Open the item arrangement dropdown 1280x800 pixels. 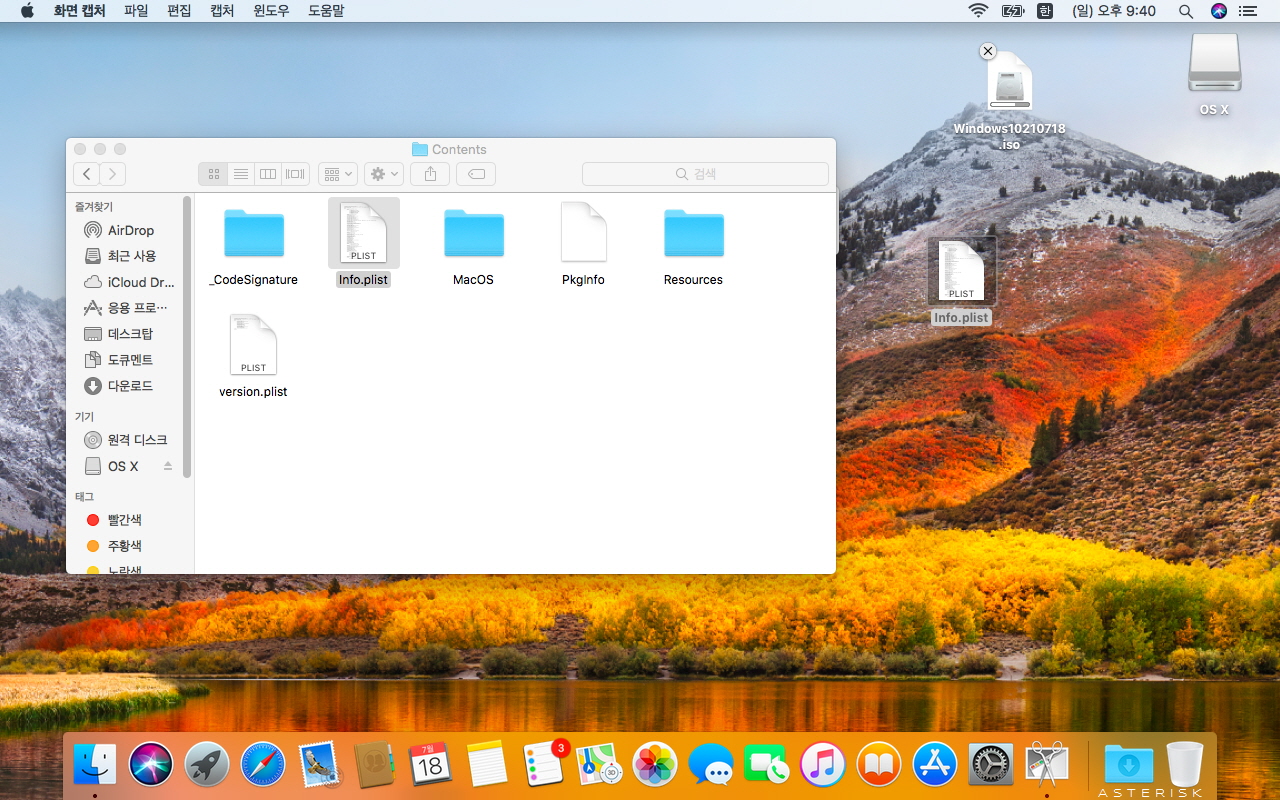(338, 174)
